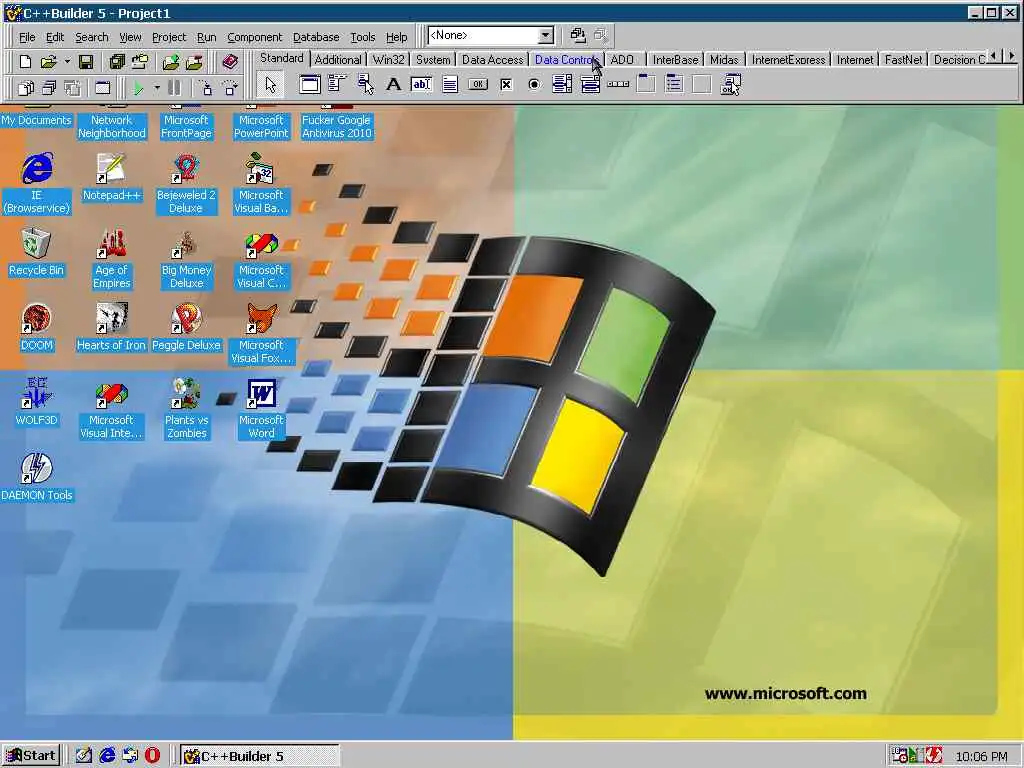Switch to the FastNet palette tab
1024x768 pixels.
tap(903, 59)
